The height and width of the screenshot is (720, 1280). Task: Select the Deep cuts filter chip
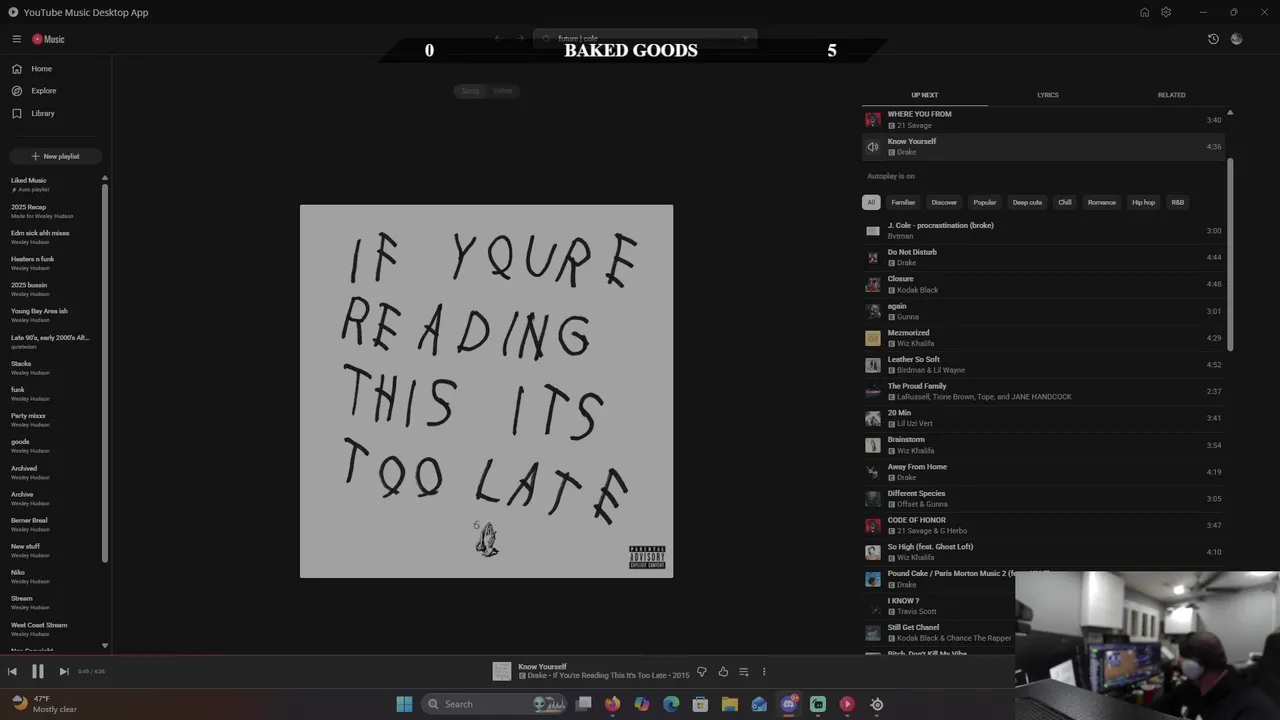1027,202
